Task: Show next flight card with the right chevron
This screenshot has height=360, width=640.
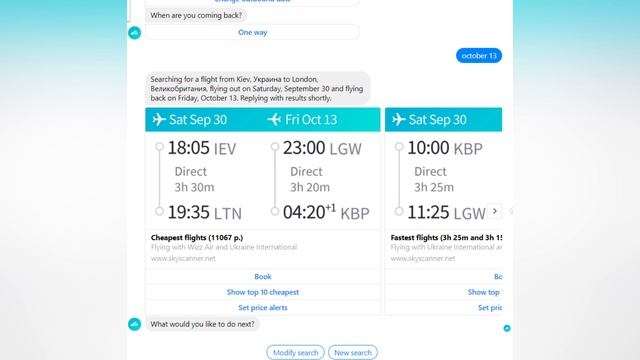Action: (x=495, y=211)
